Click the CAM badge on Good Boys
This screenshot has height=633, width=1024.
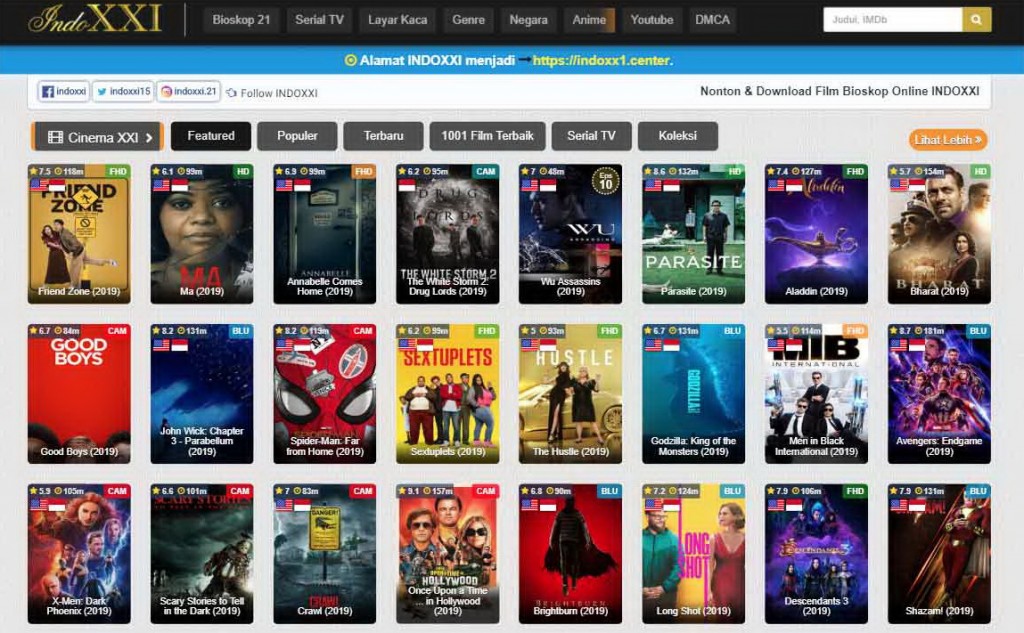tap(116, 331)
